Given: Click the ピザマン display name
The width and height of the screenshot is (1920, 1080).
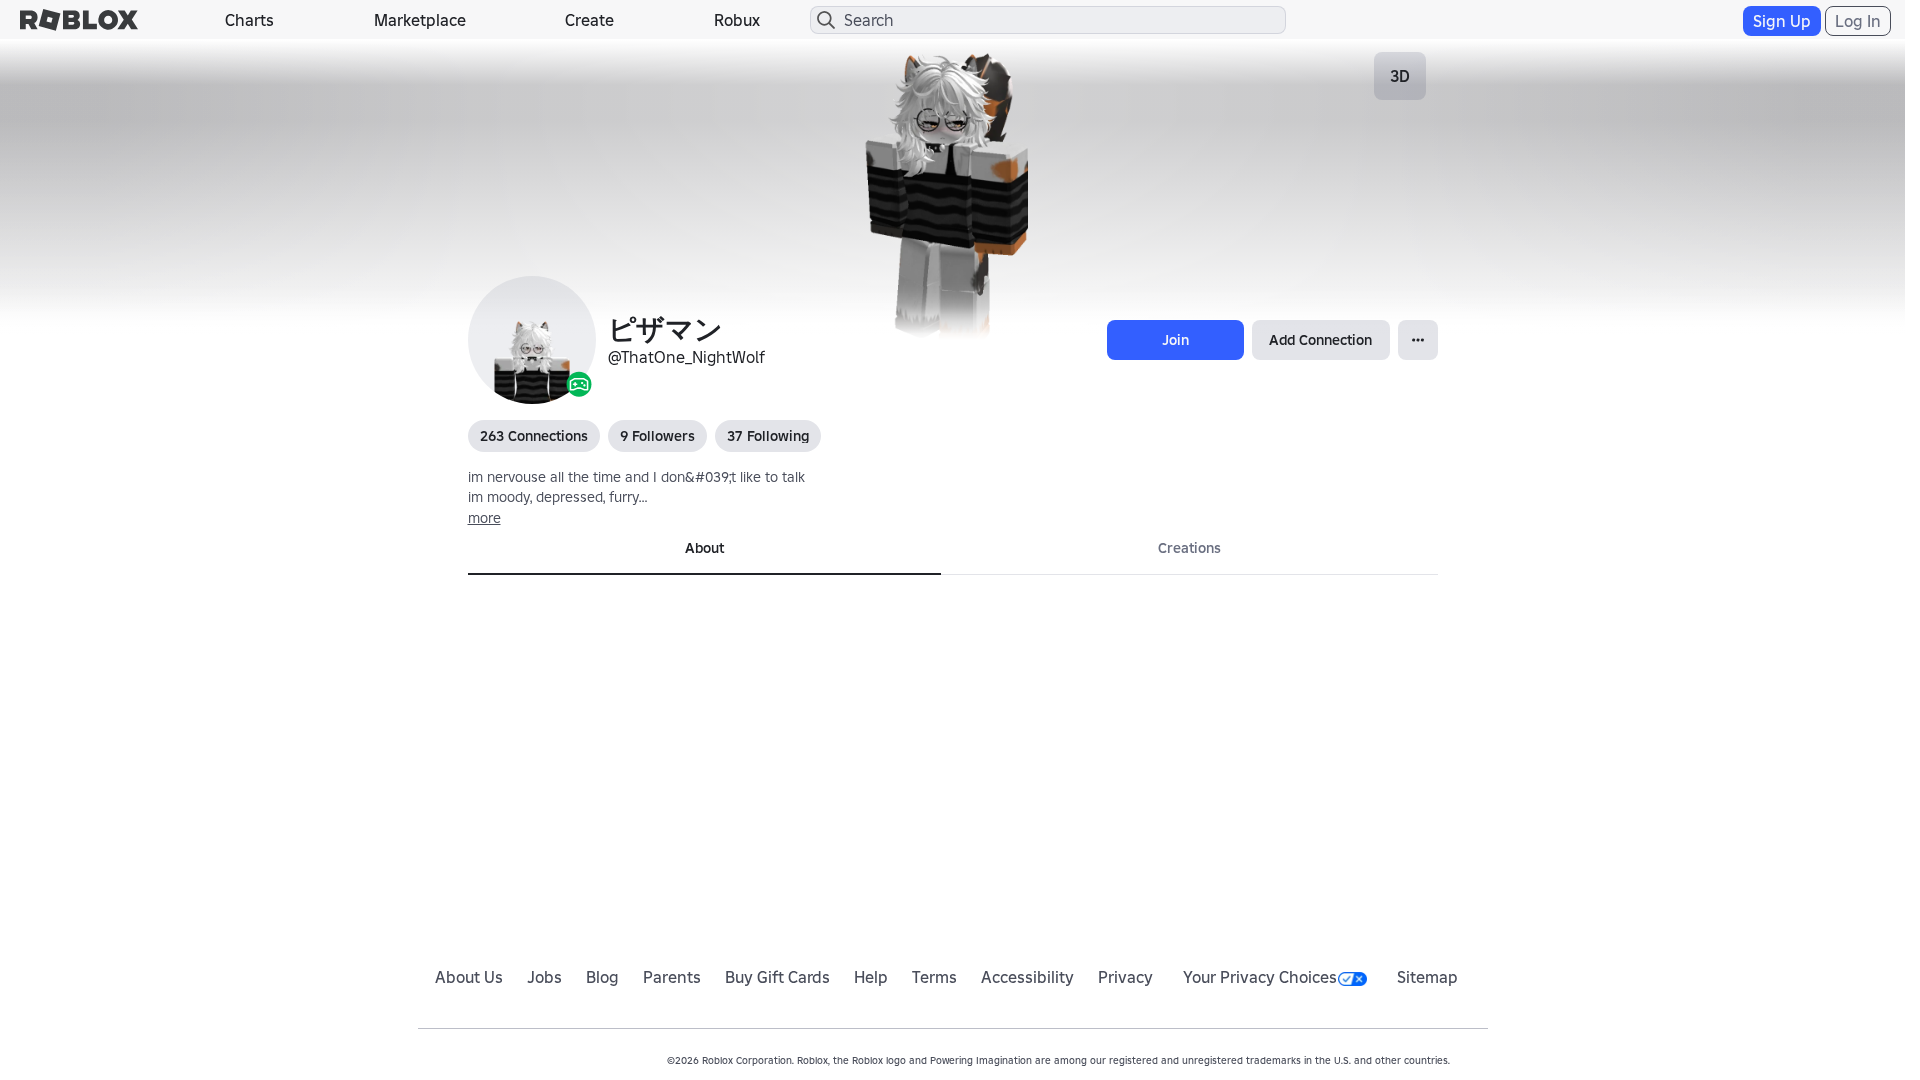Looking at the screenshot, I should point(665,329).
